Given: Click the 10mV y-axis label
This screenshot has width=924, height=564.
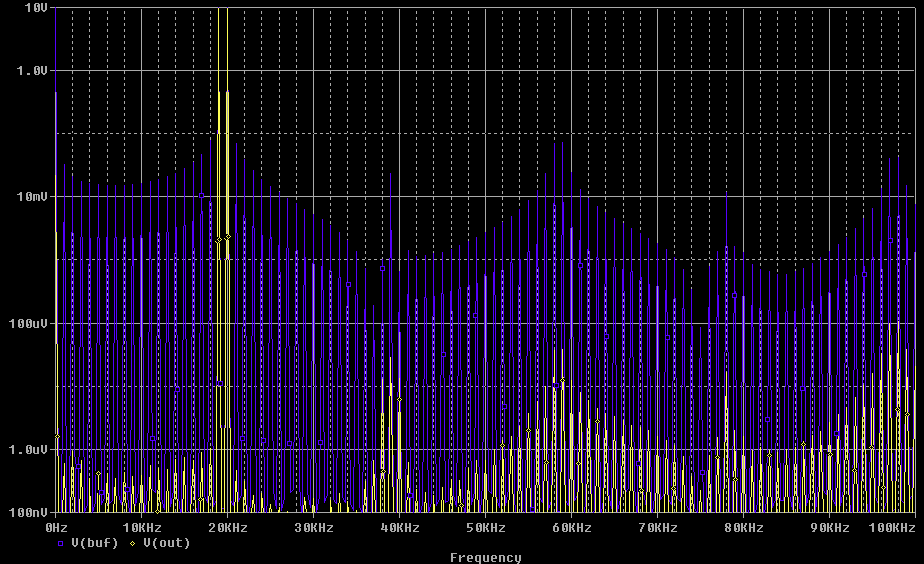Looking at the screenshot, I should click(32, 197).
